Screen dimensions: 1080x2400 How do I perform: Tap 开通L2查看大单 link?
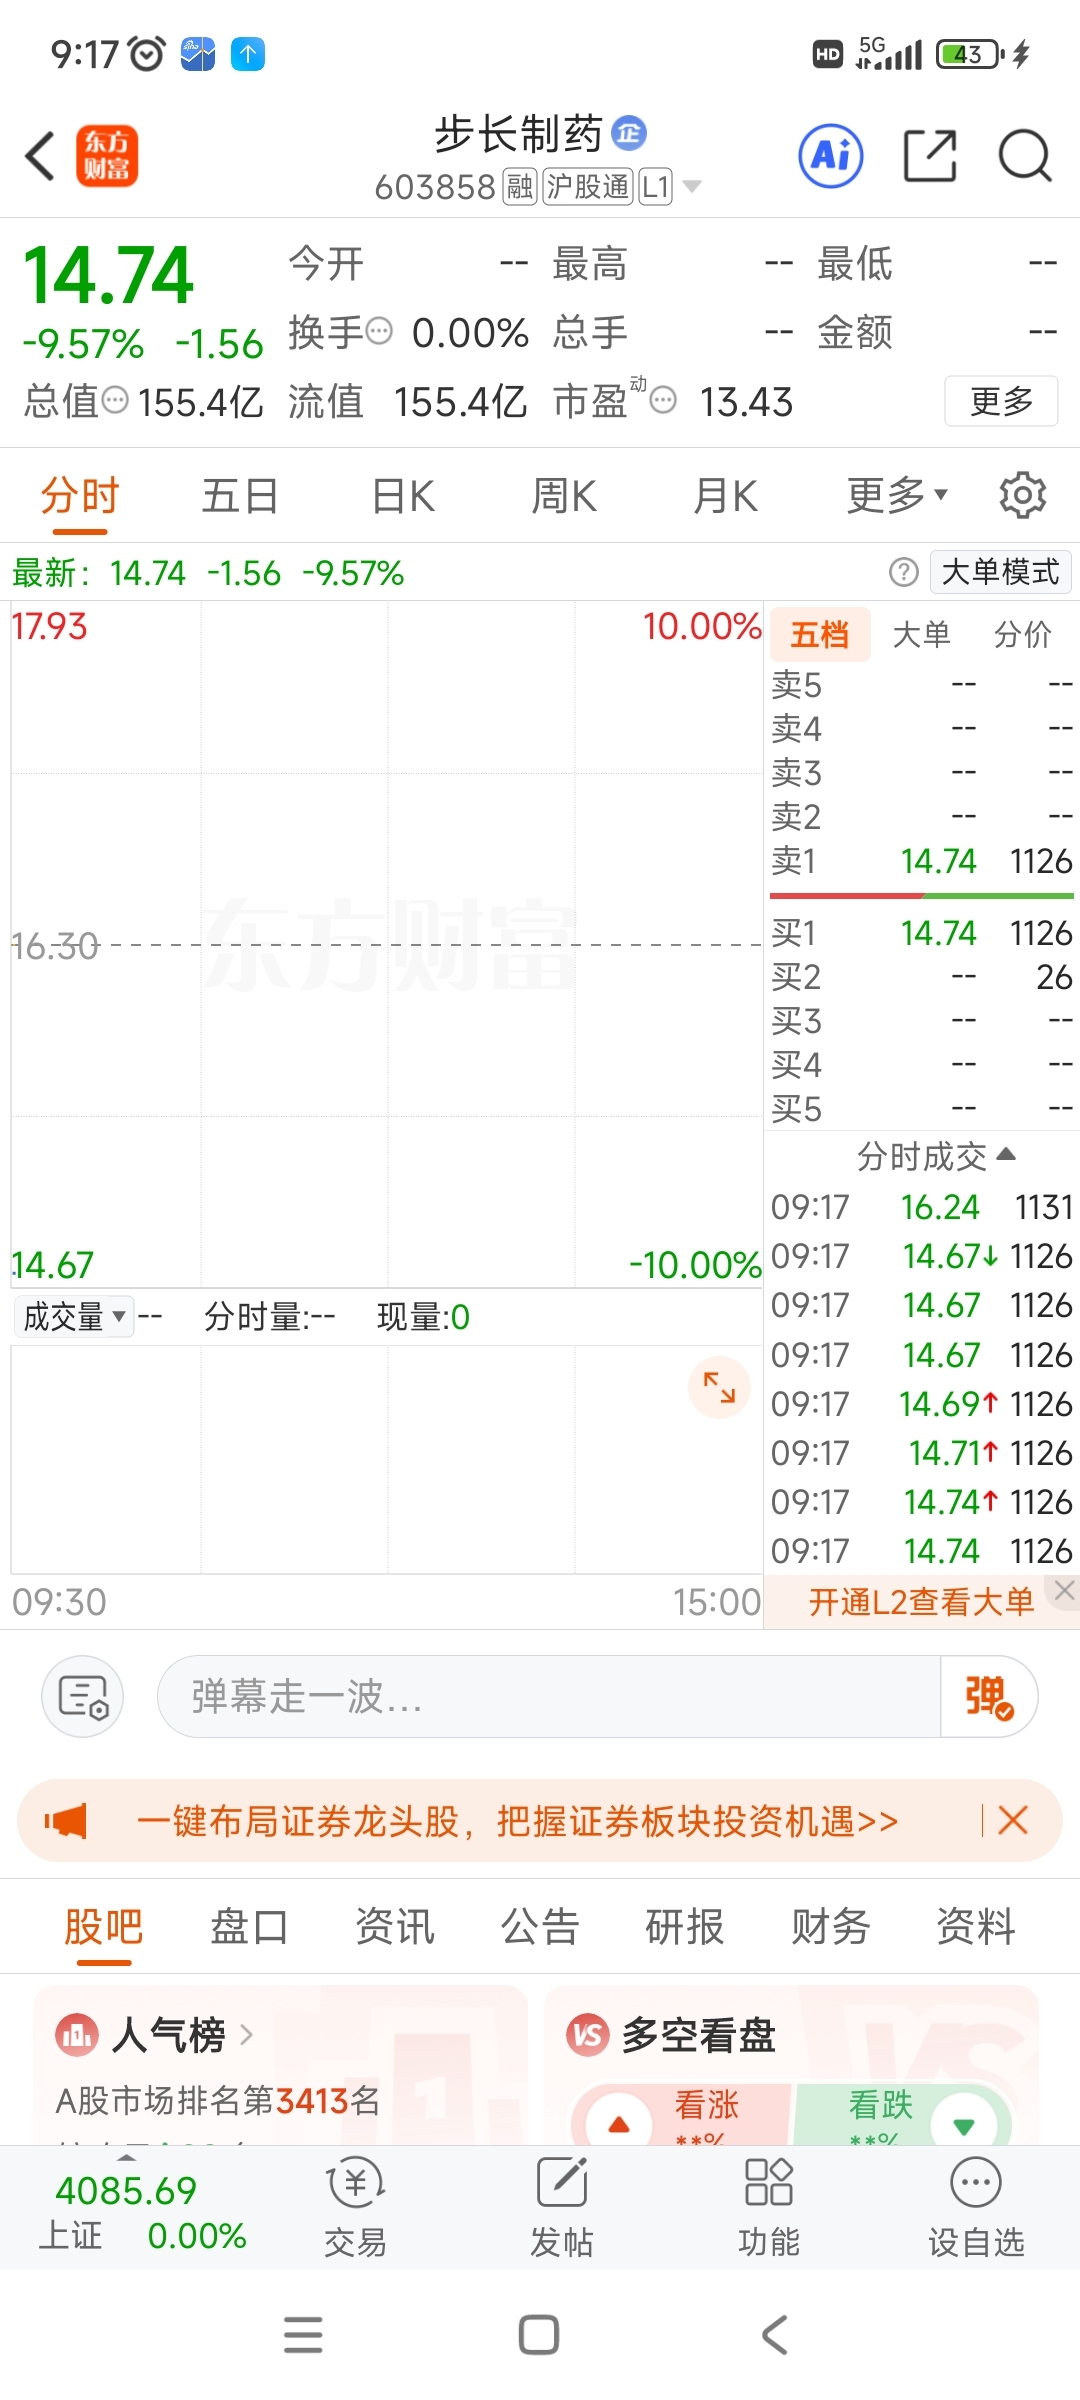(x=920, y=1602)
